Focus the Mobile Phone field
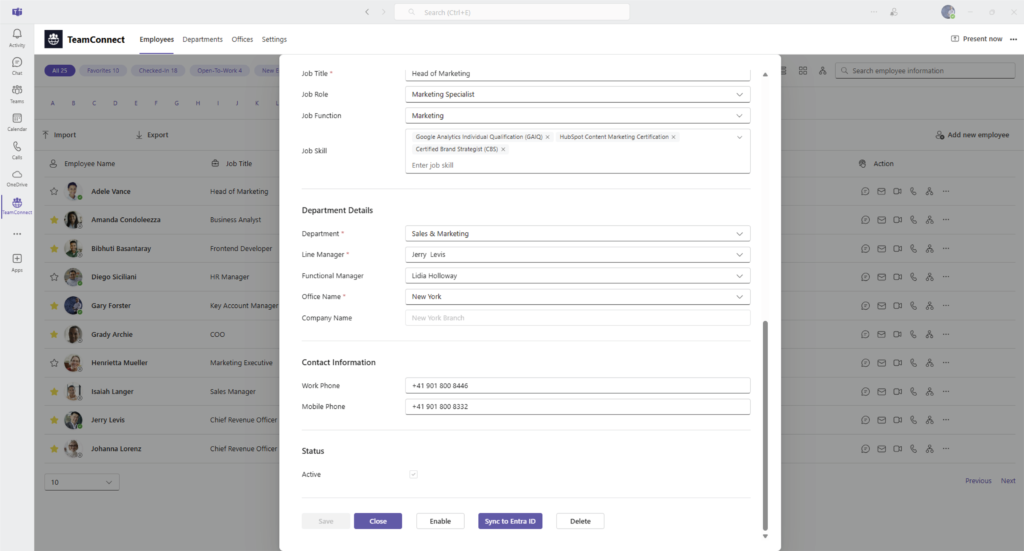The image size is (1024, 551). click(x=577, y=407)
